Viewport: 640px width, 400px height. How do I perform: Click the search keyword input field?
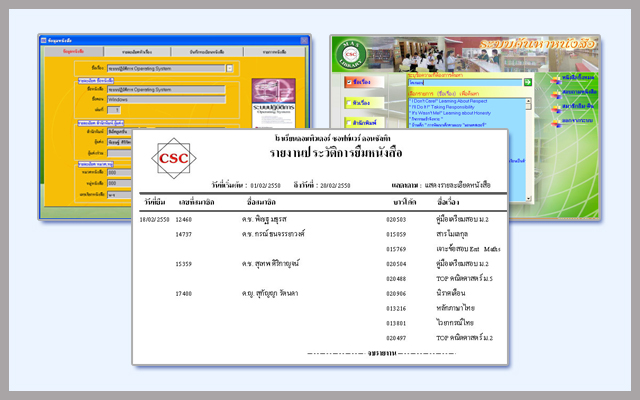pyautogui.click(x=465, y=82)
